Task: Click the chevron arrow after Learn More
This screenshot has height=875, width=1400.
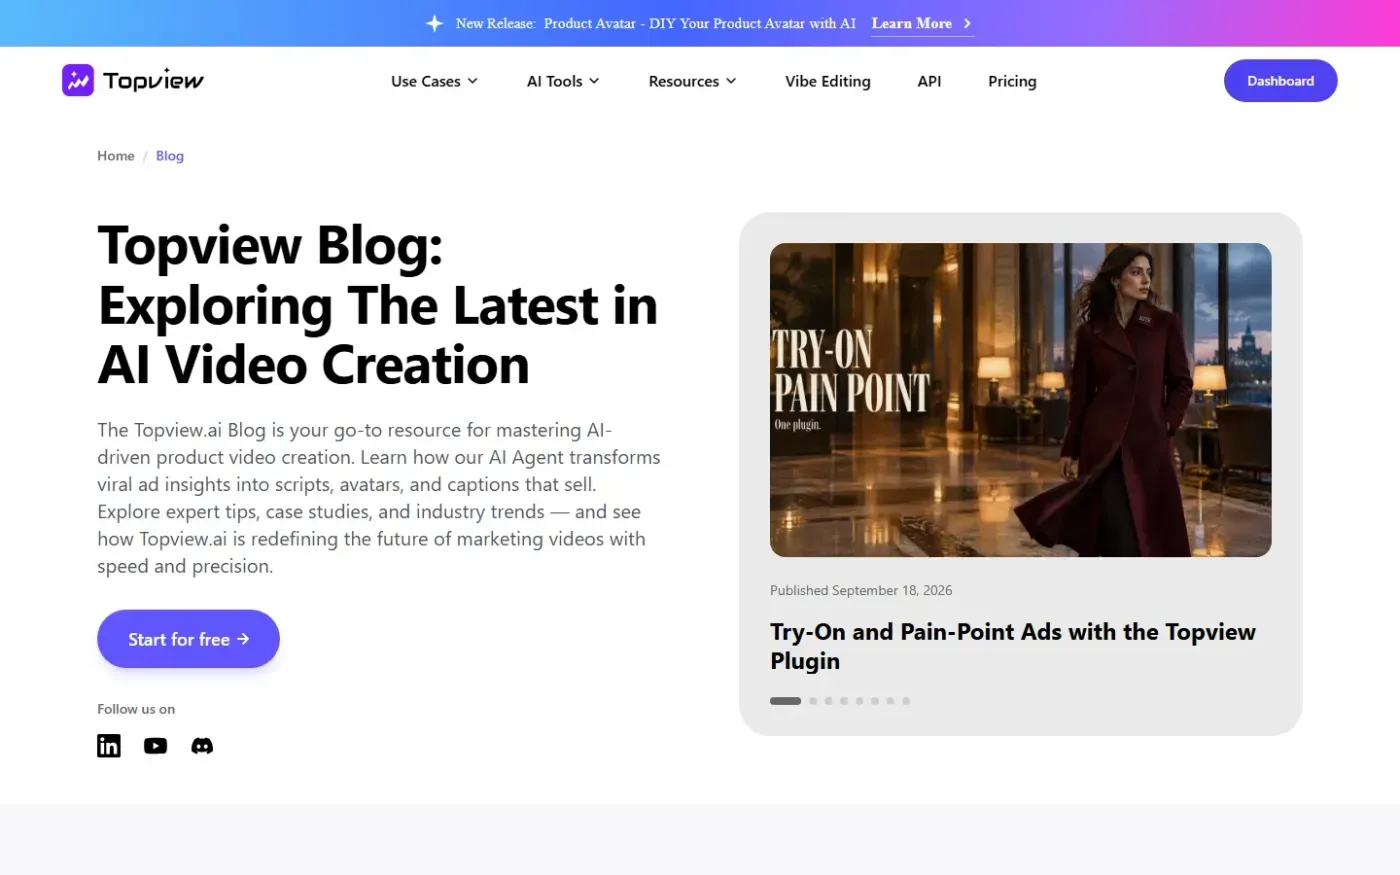Action: (967, 23)
